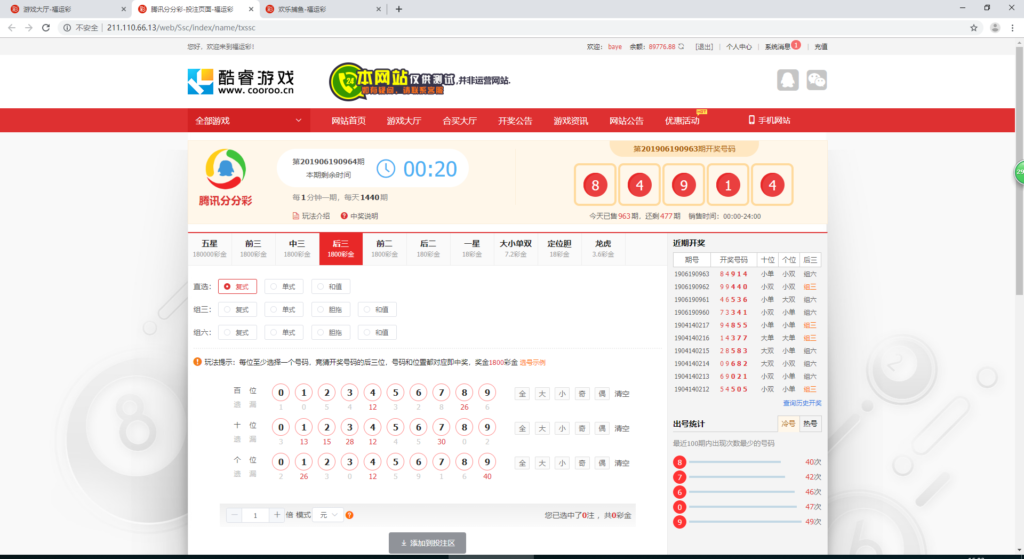Switch to the 五星 play tab

[209, 248]
